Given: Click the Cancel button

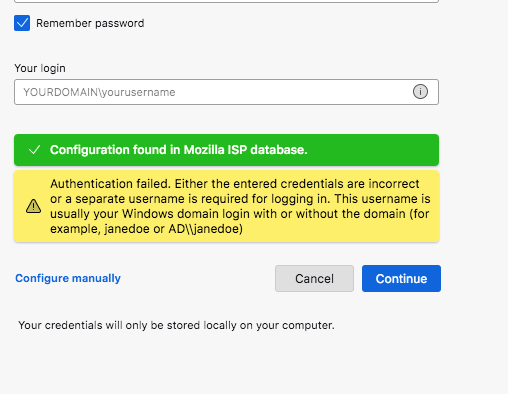Looking at the screenshot, I should [314, 278].
